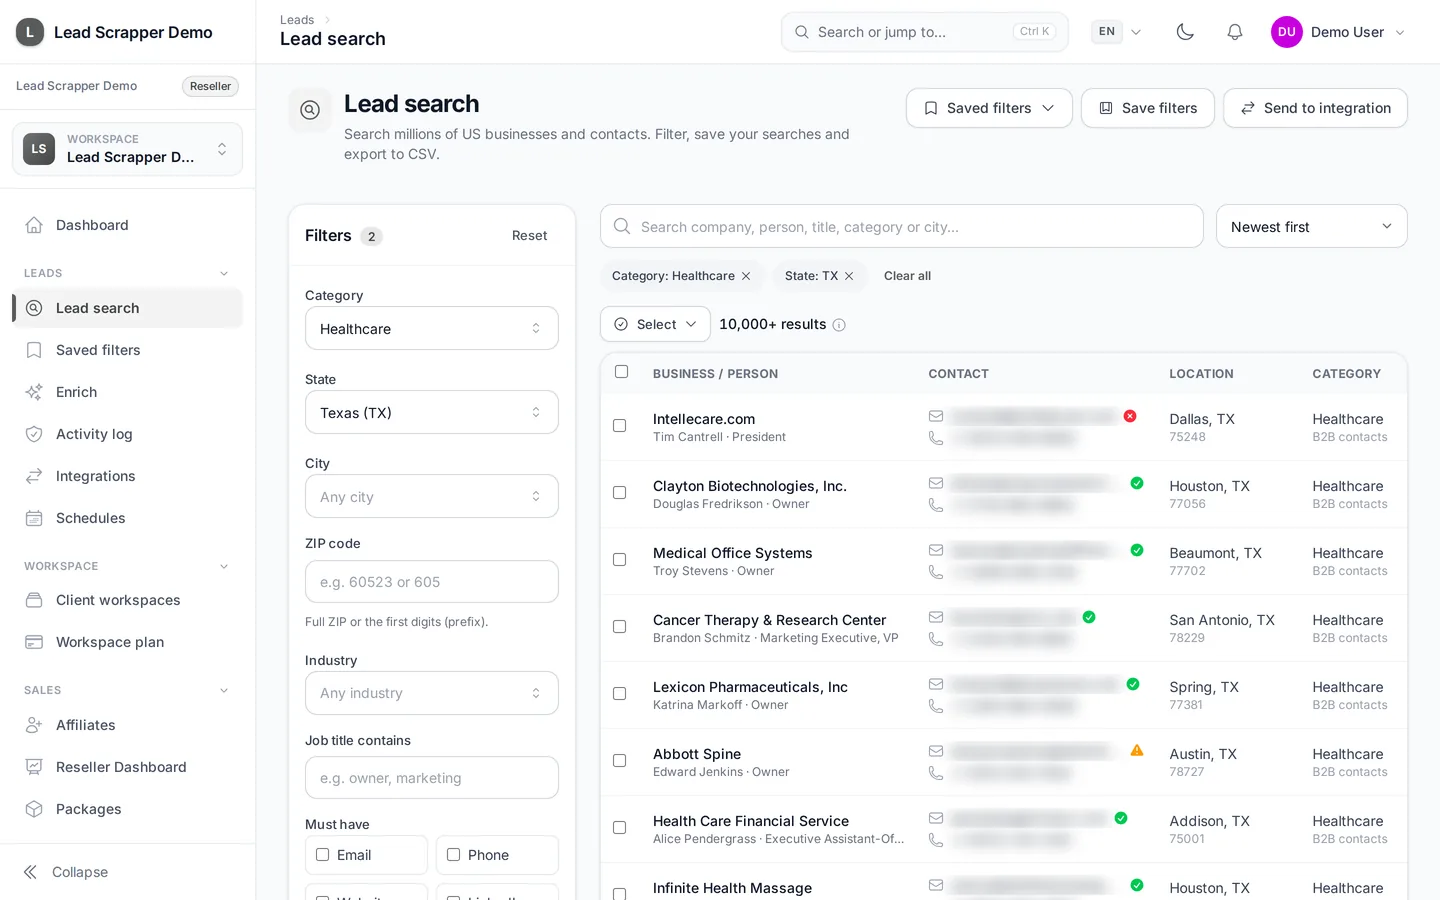Click the verified icon for Lexicon Pharmaceuticals
The width and height of the screenshot is (1440, 900).
1133,684
